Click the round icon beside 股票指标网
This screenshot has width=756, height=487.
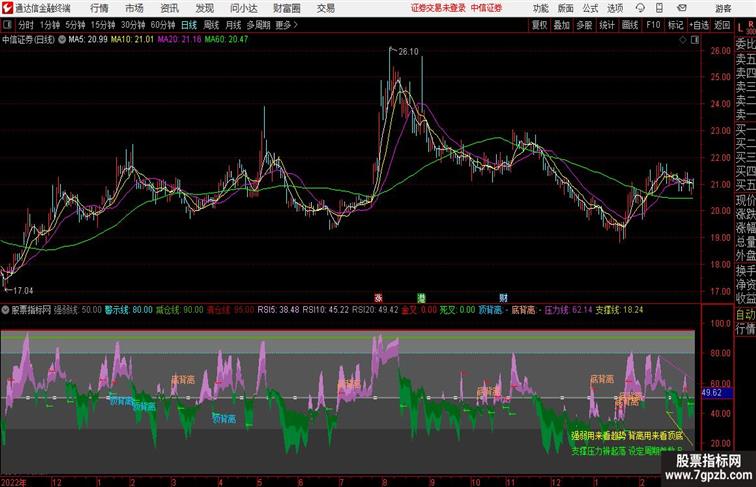(x=5, y=310)
